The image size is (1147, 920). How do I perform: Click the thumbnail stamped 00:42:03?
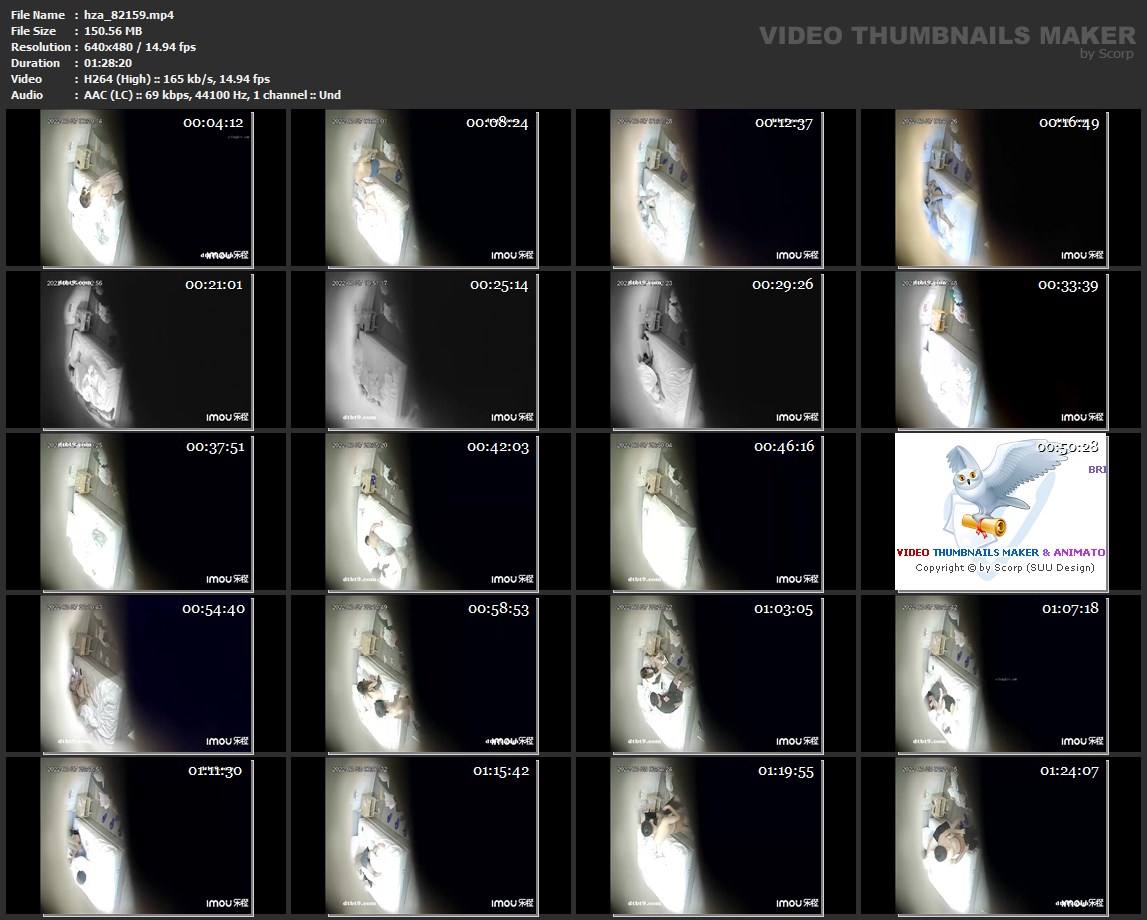(432, 512)
